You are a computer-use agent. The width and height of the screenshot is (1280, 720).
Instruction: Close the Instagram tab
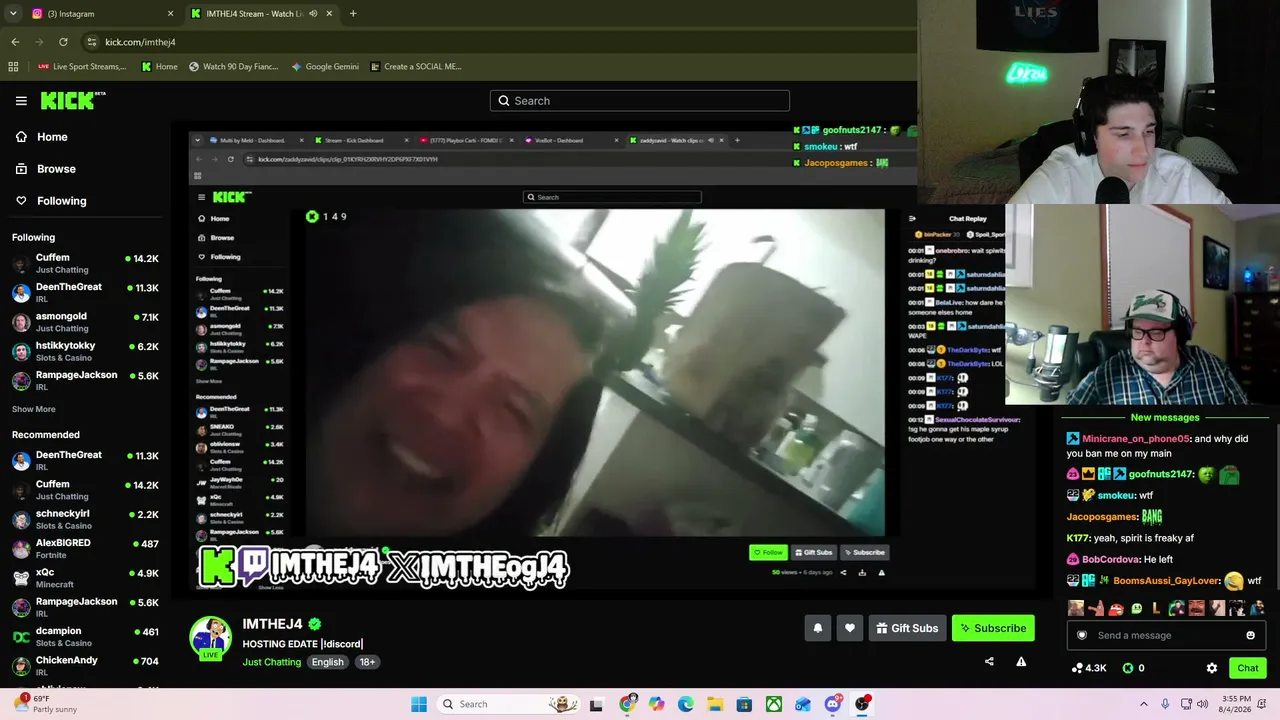click(x=170, y=14)
